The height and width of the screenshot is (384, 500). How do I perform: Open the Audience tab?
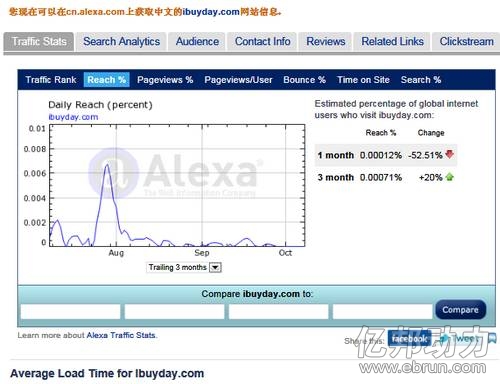click(197, 42)
